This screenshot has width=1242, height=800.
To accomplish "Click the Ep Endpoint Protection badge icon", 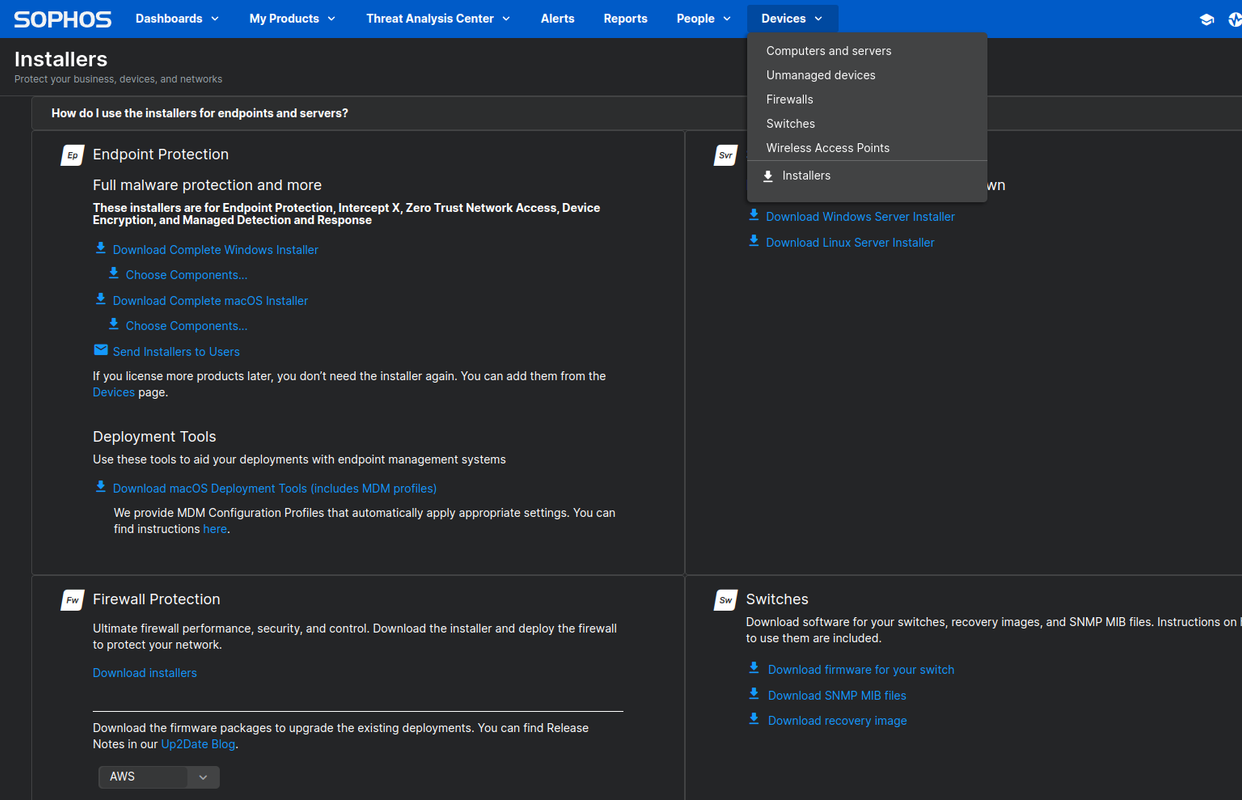I will pyautogui.click(x=71, y=155).
